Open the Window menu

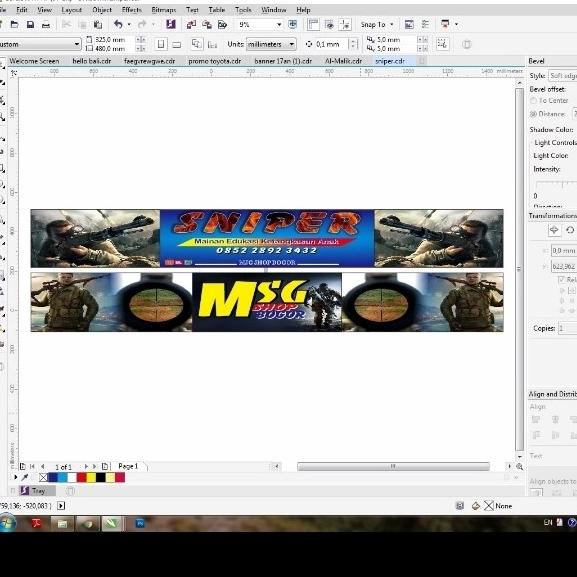pos(273,10)
